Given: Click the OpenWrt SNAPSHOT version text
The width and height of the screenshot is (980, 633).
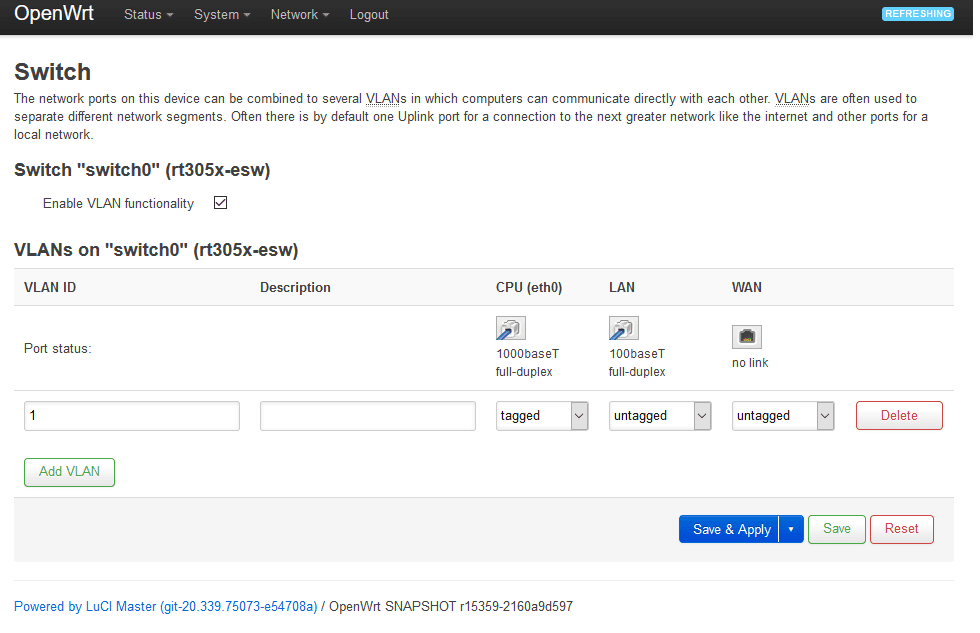Looking at the screenshot, I should click(451, 607).
